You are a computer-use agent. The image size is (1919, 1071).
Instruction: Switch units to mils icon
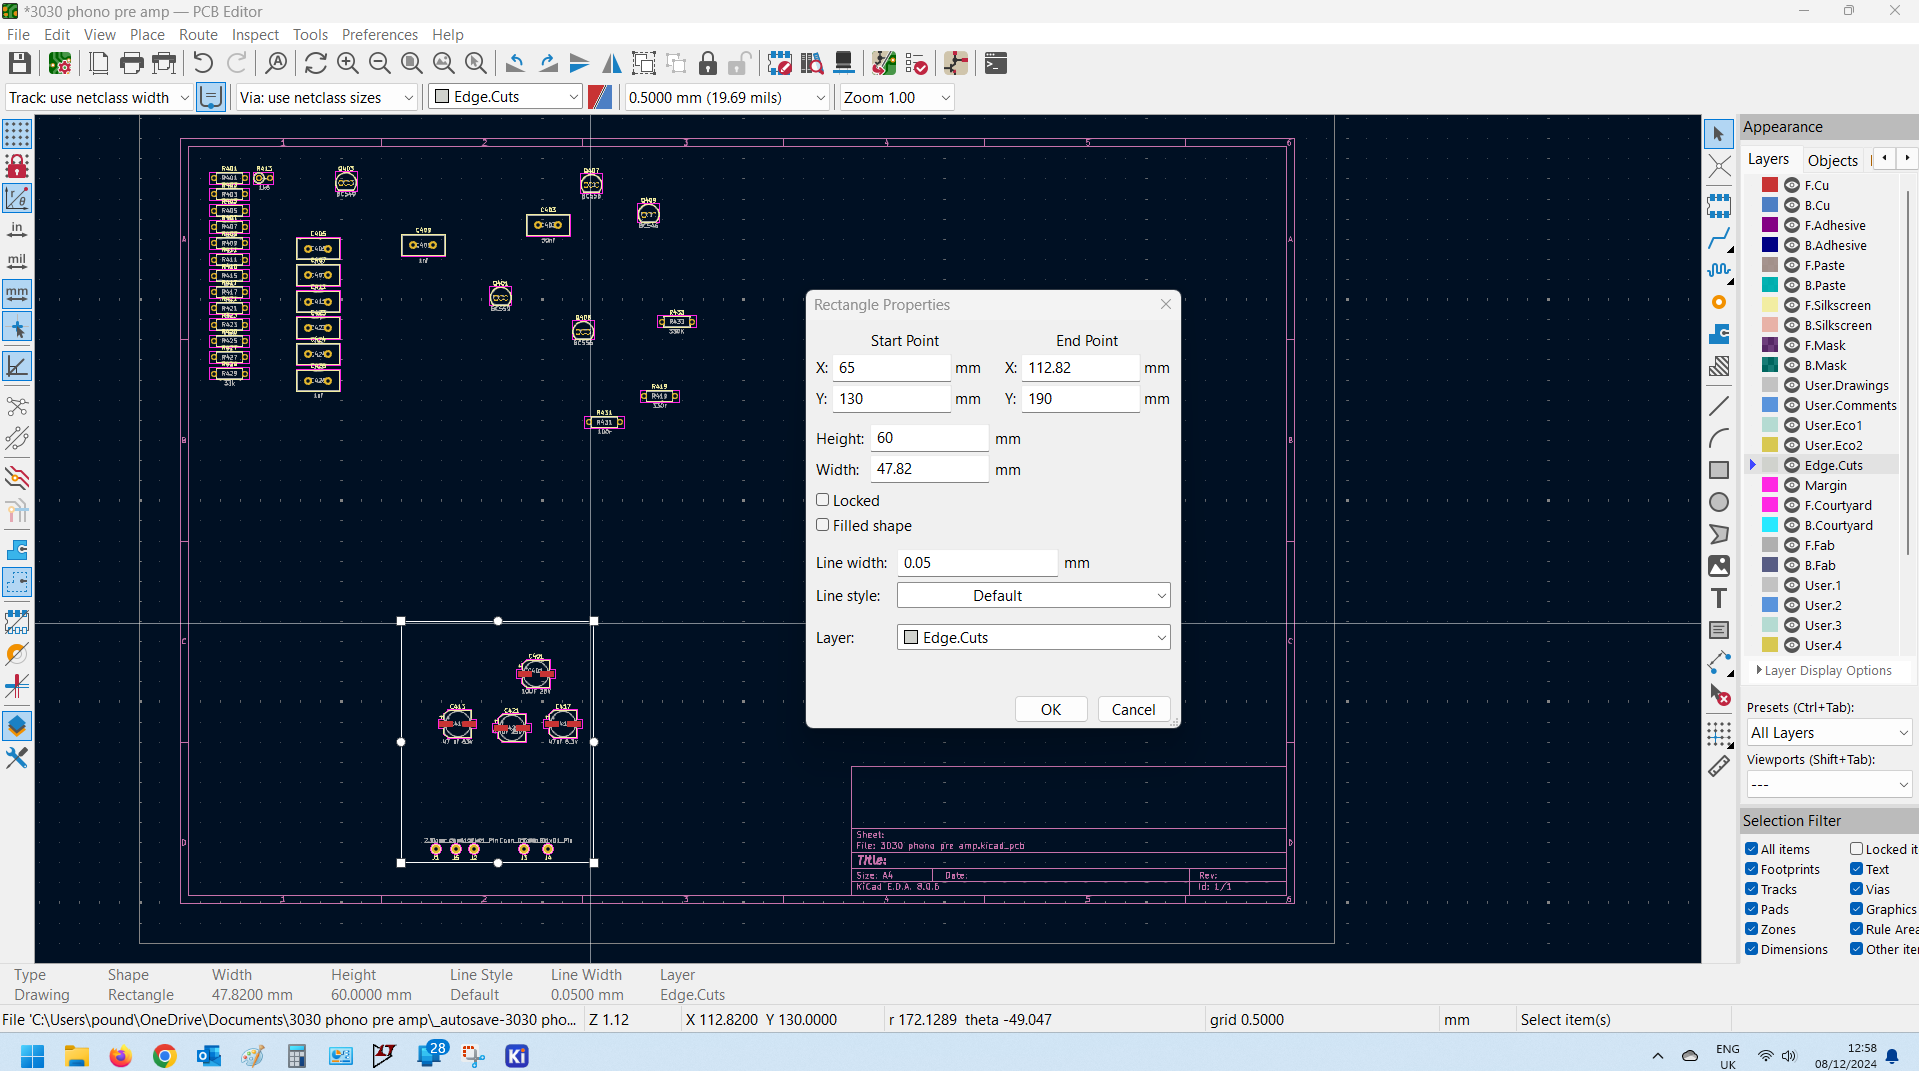(17, 262)
